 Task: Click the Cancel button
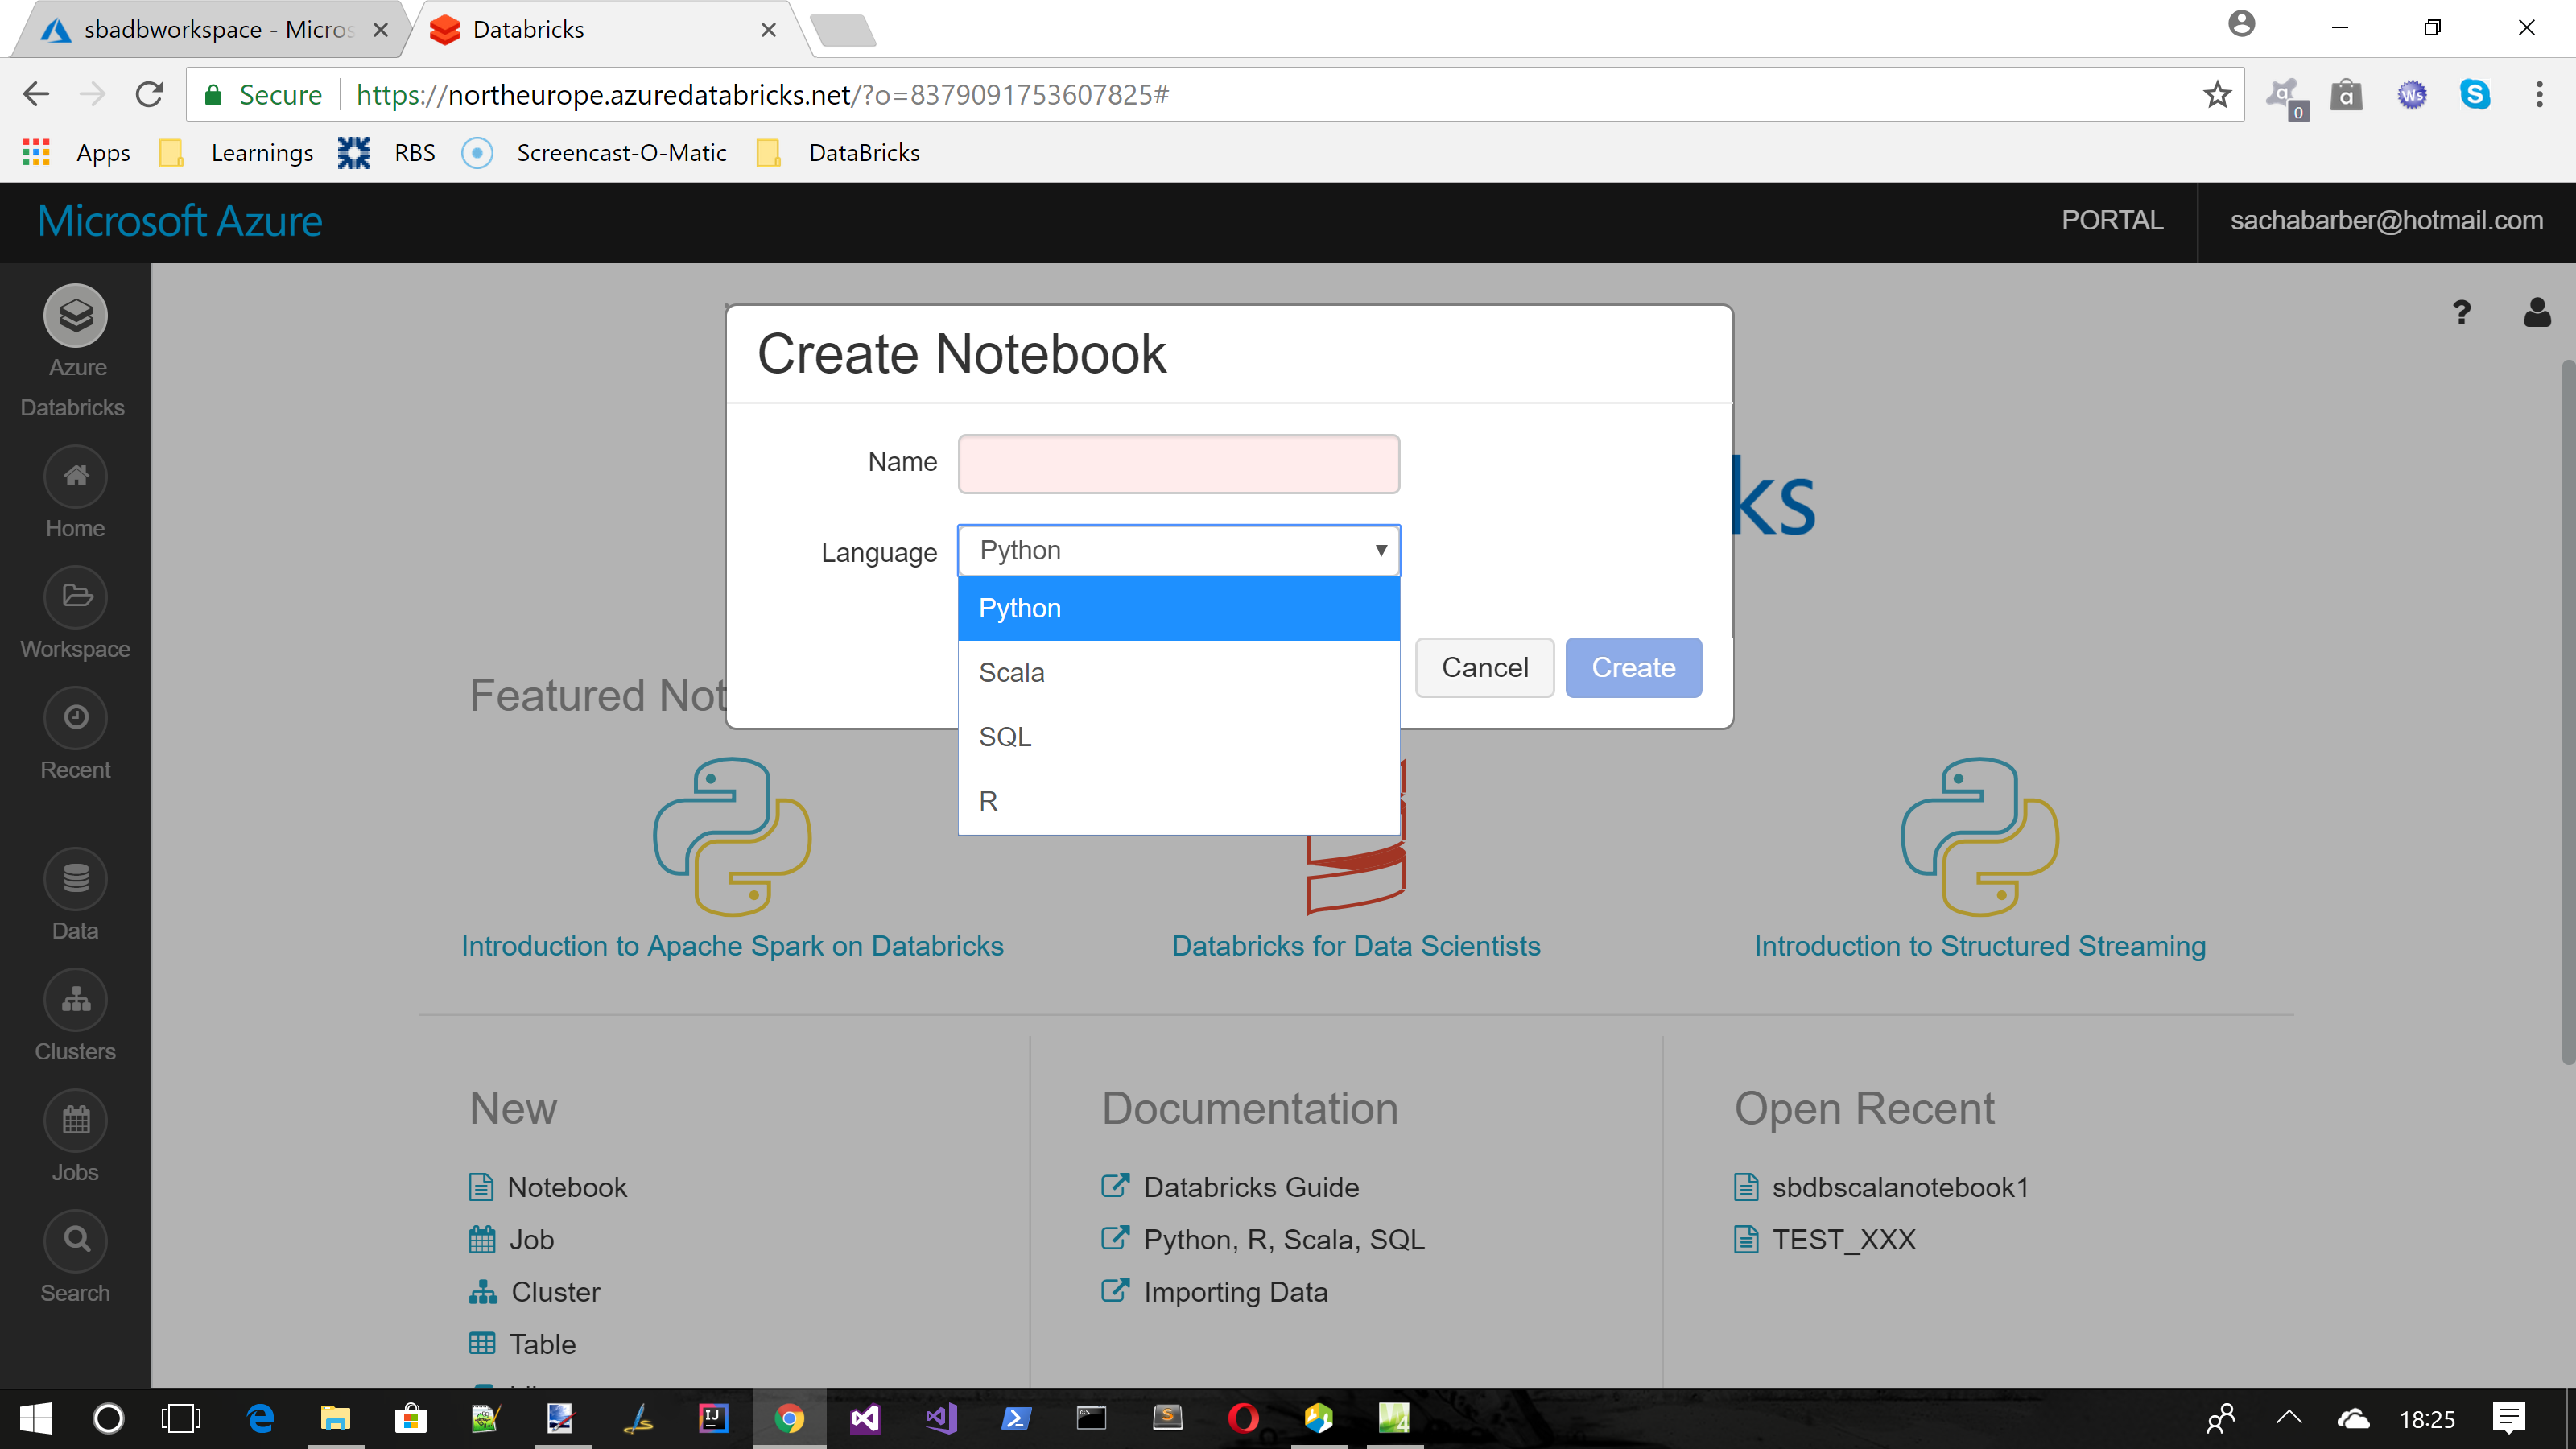coord(1485,667)
